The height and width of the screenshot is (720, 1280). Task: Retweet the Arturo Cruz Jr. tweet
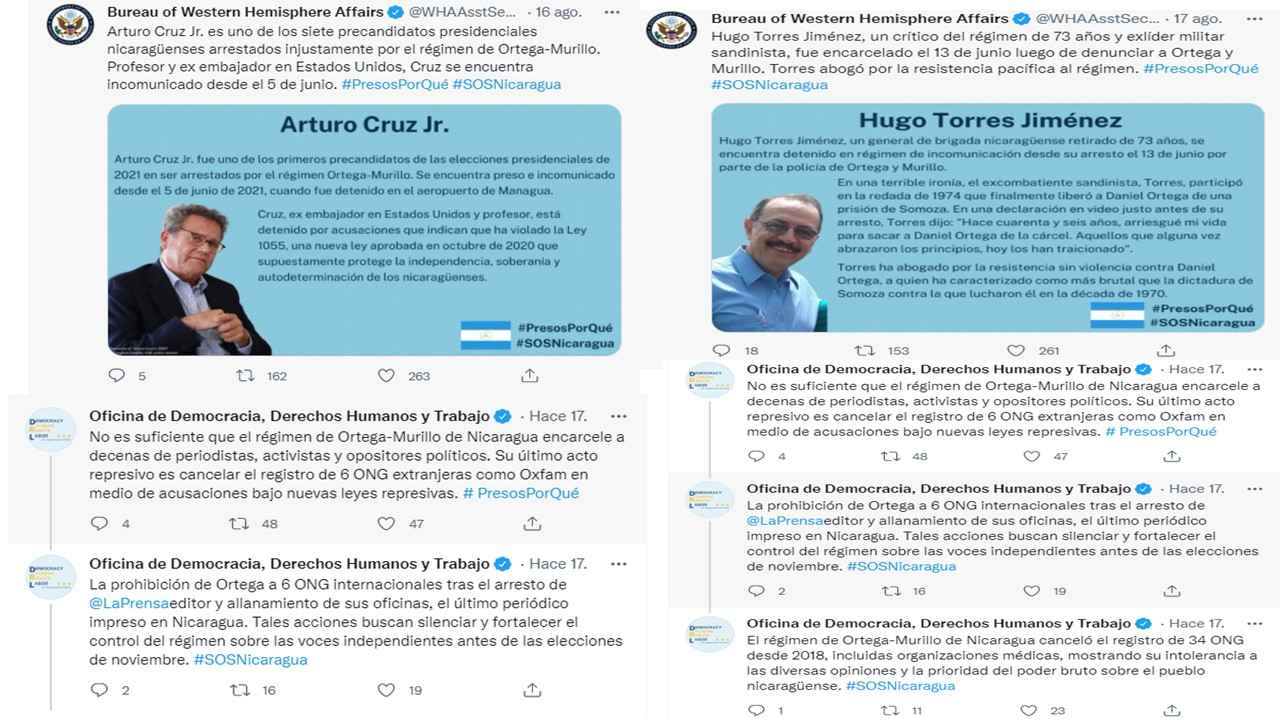click(244, 376)
